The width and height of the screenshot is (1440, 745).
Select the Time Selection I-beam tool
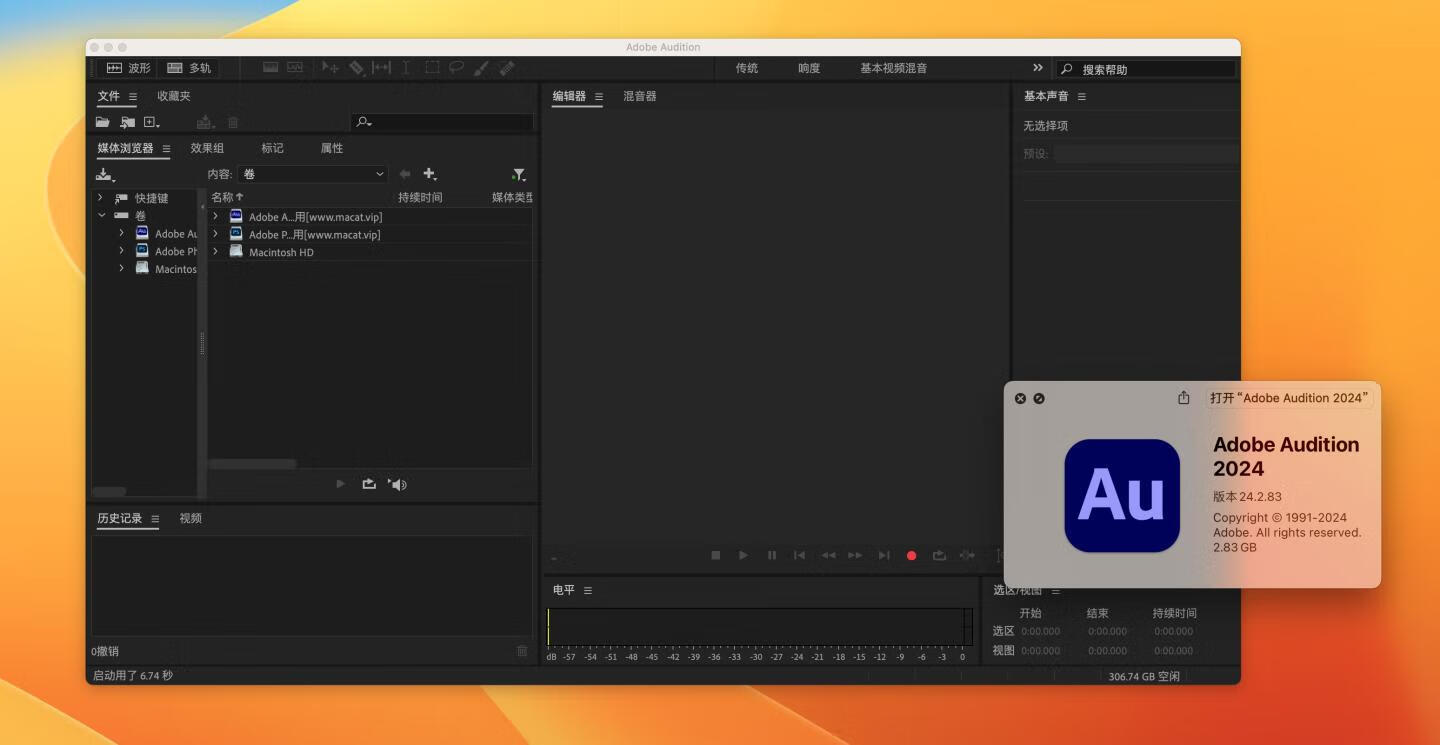pos(406,68)
